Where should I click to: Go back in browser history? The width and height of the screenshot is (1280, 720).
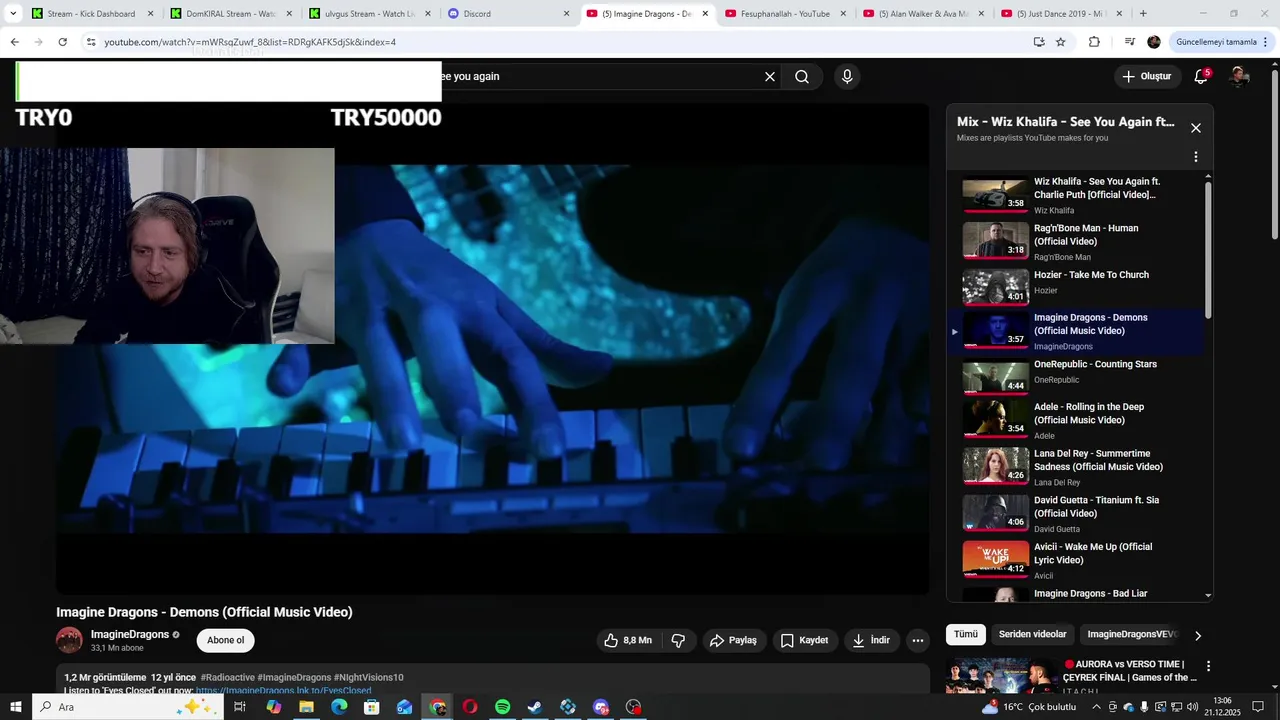click(x=15, y=42)
